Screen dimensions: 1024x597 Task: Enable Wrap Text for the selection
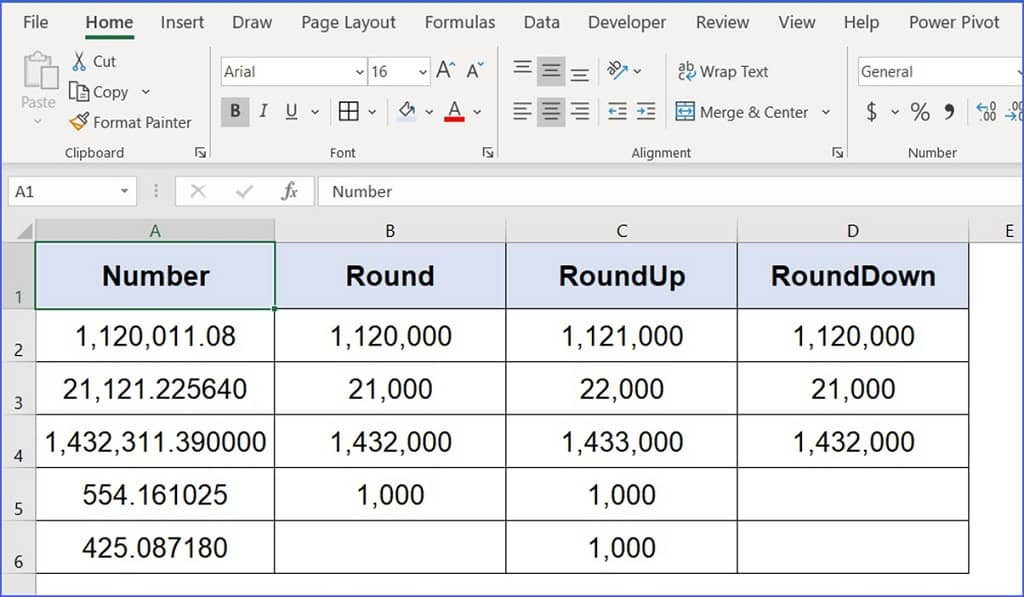click(722, 71)
